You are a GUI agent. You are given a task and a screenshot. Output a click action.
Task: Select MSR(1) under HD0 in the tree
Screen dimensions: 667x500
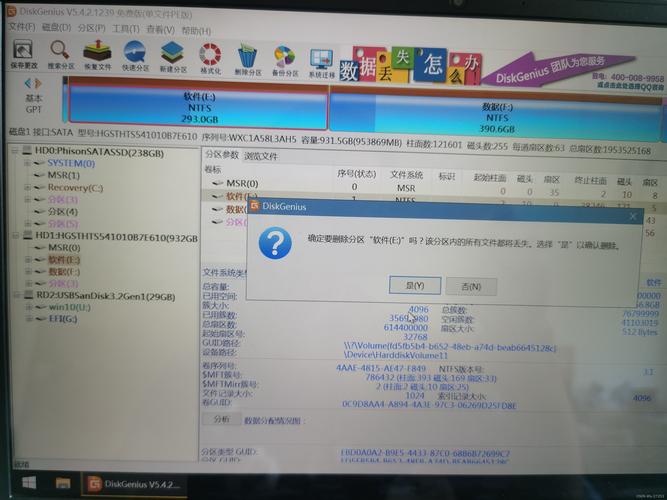63,175
